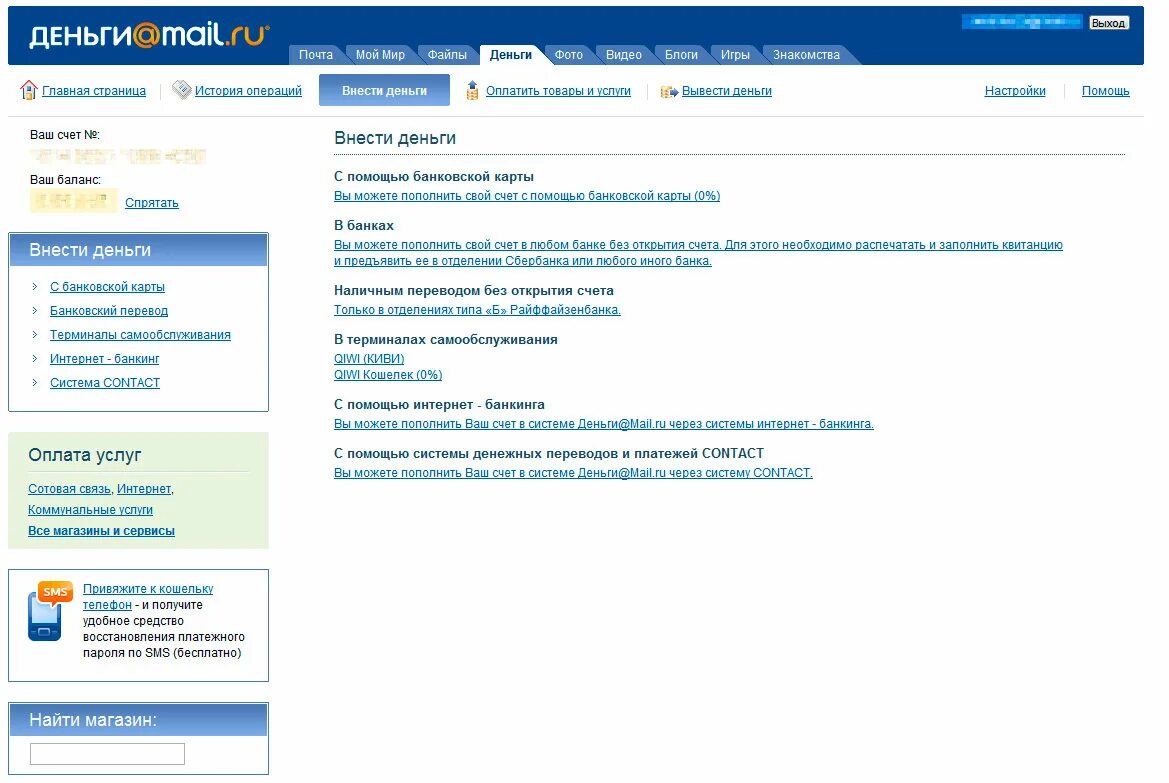Click the Найти магазин search field

click(107, 754)
